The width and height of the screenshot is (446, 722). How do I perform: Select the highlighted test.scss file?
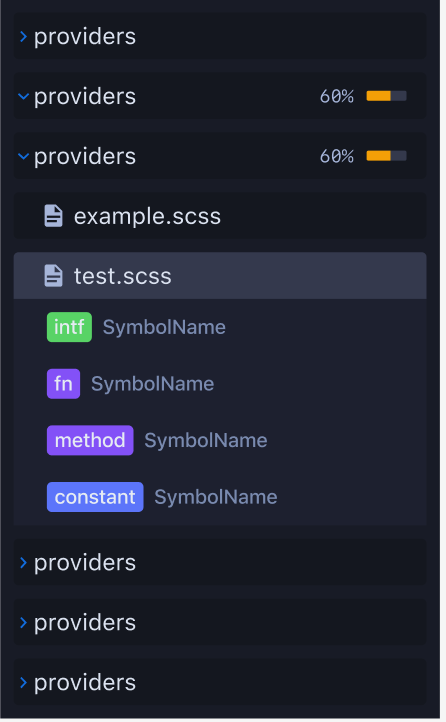pyautogui.click(x=220, y=276)
